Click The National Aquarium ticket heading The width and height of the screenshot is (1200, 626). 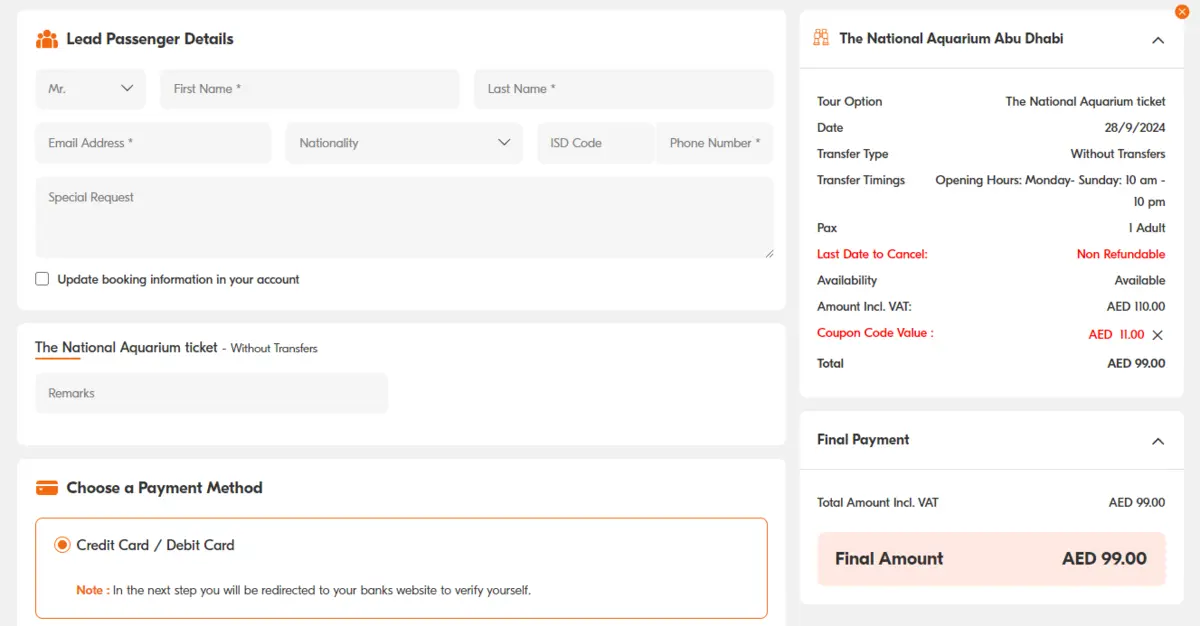126,347
